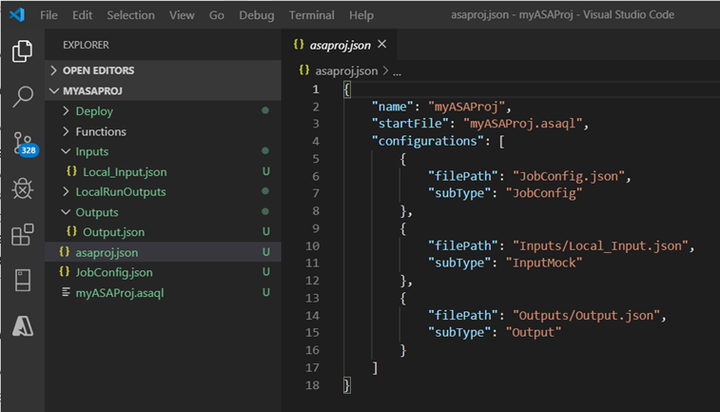
Task: Expand the Functions folder
Action: point(100,131)
